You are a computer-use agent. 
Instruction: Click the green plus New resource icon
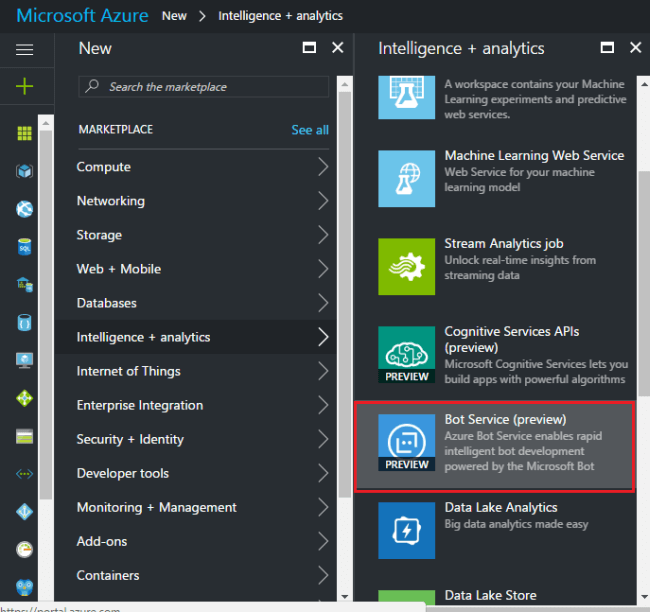click(x=24, y=86)
